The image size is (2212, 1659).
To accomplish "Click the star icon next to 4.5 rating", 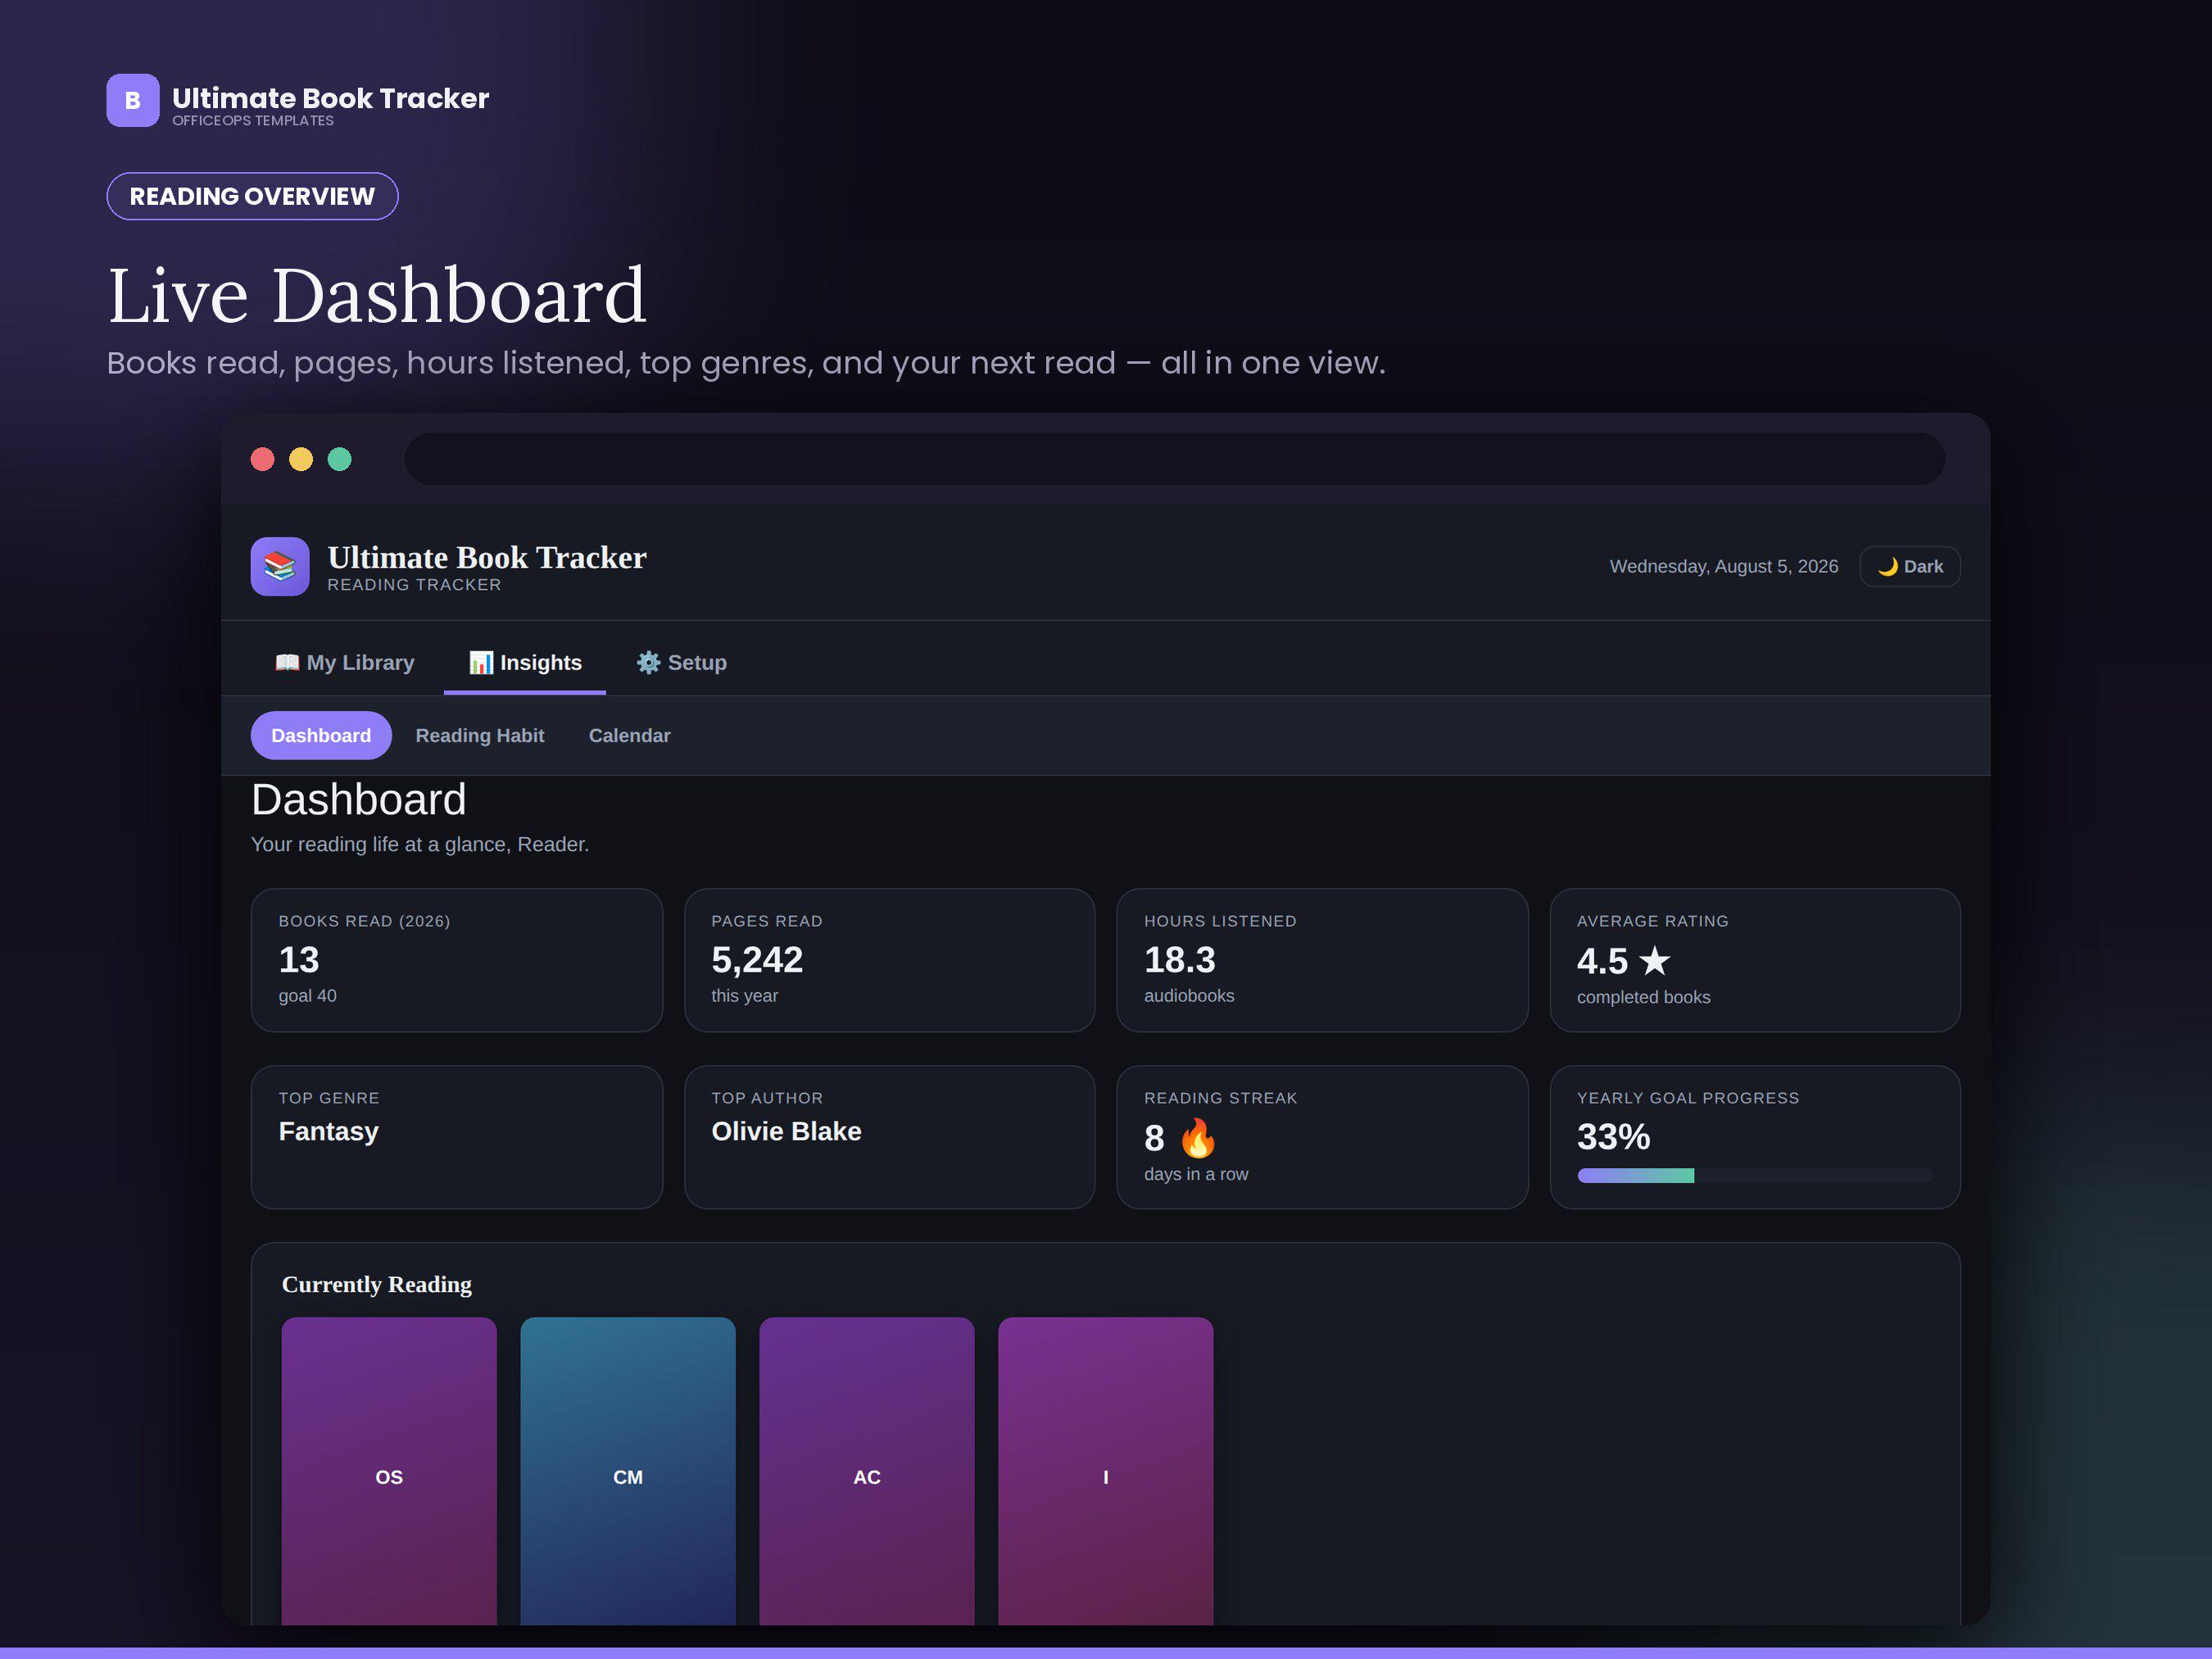I will (x=1655, y=961).
